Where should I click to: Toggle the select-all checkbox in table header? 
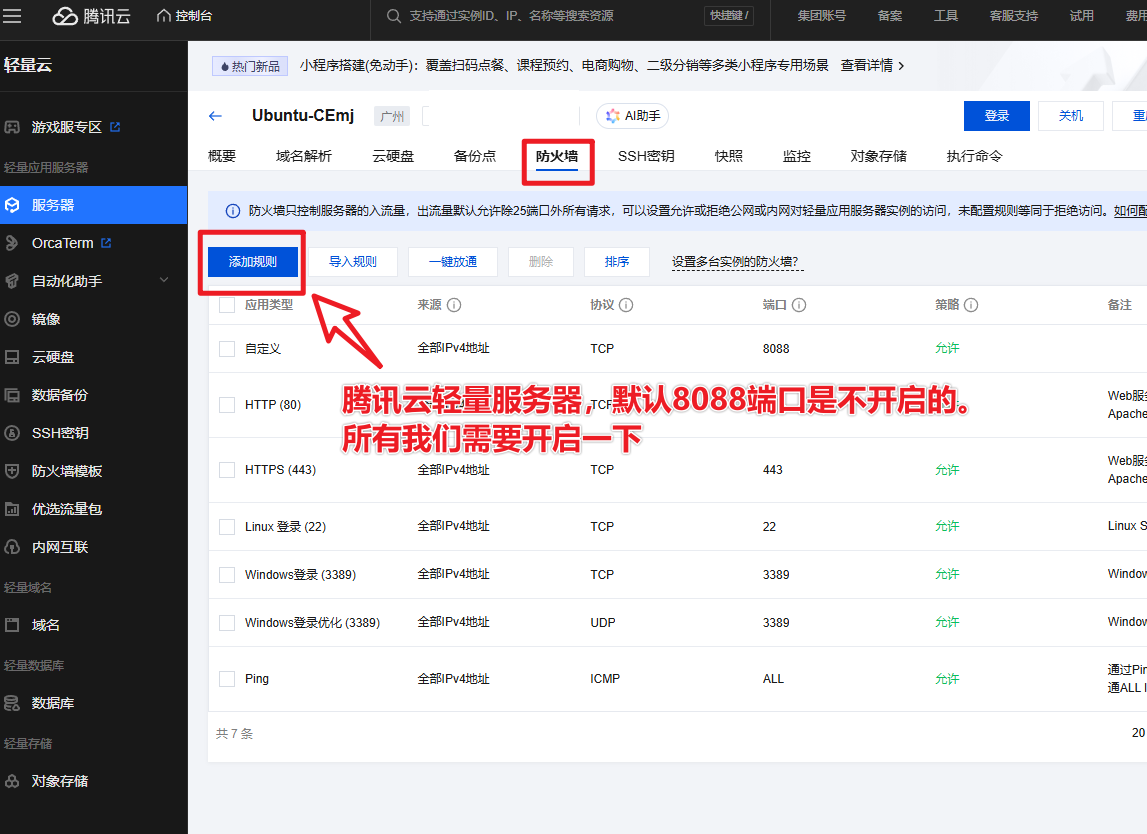(227, 305)
